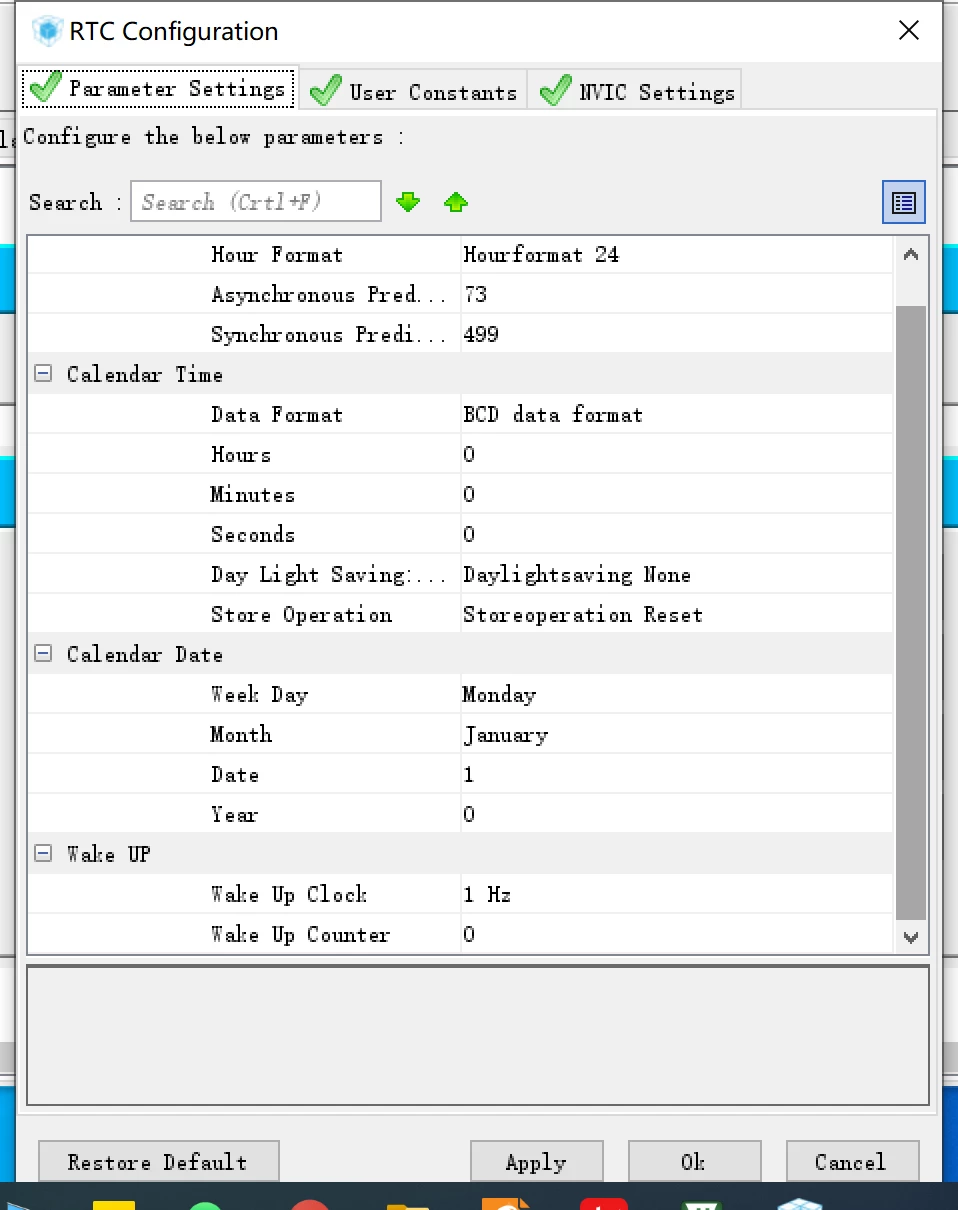Viewport: 958px width, 1210px height.
Task: Select the Asynchronous Pred... parameter label
Action: point(328,294)
